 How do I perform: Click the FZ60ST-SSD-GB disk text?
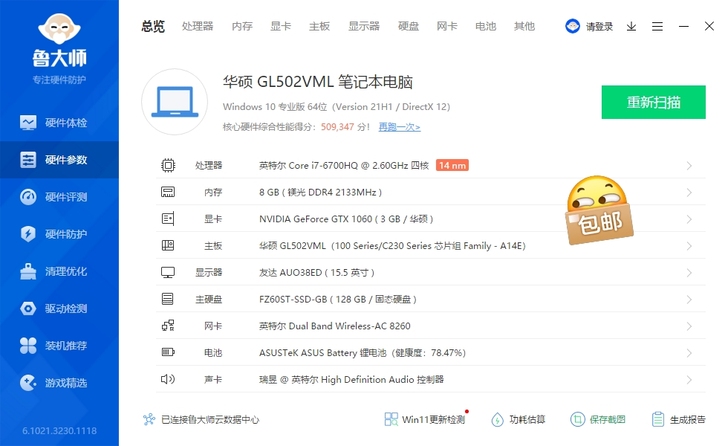pyautogui.click(x=293, y=299)
